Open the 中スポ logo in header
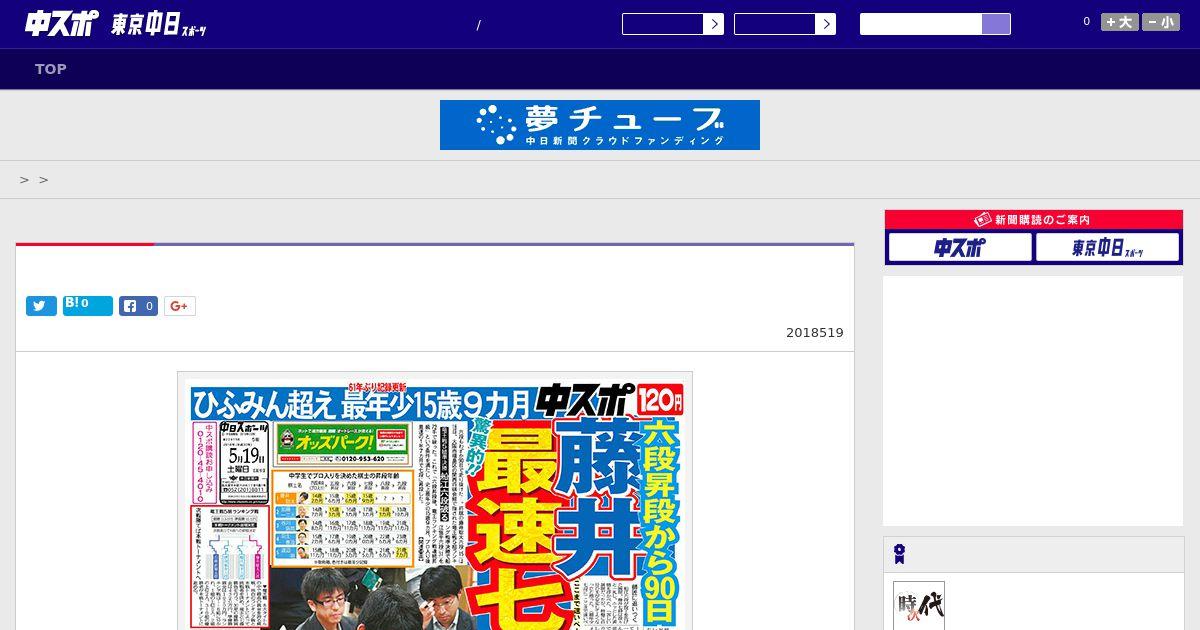The height and width of the screenshot is (630, 1200). pos(61,23)
